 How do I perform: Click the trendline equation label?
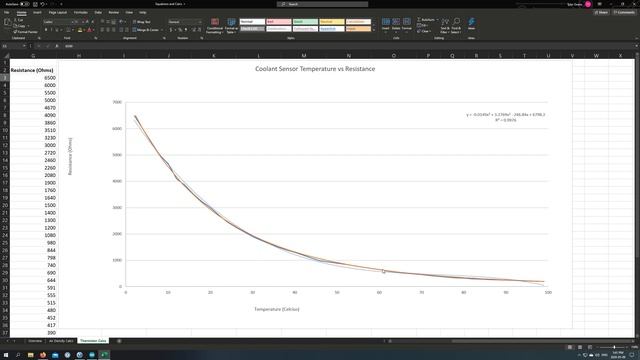pos(506,117)
